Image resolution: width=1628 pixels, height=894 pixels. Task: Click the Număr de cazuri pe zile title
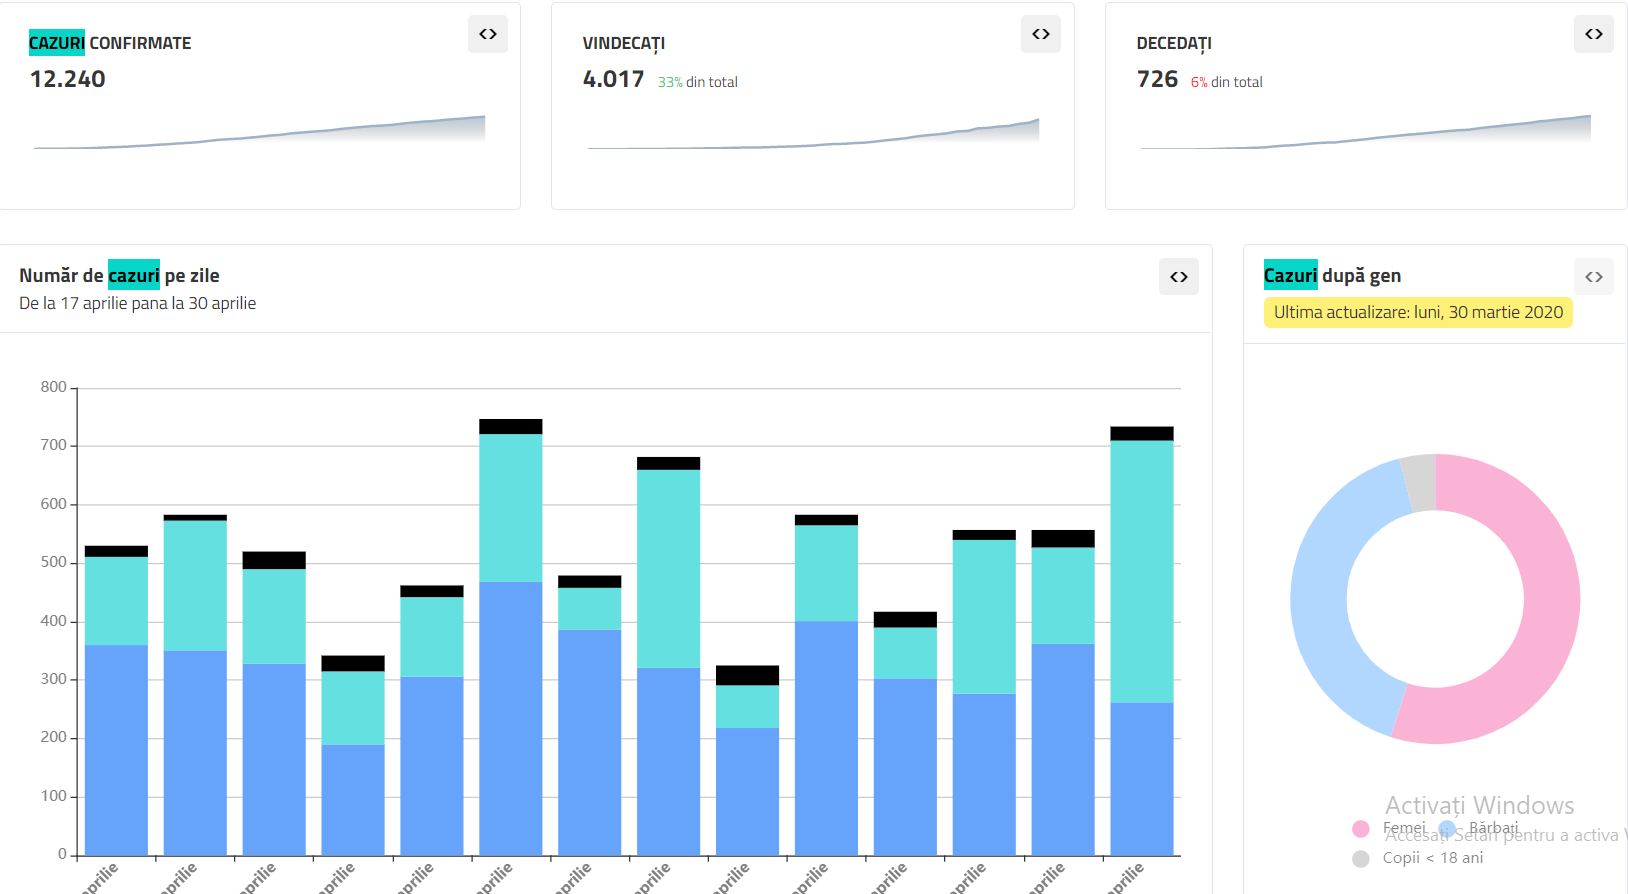pyautogui.click(x=119, y=276)
